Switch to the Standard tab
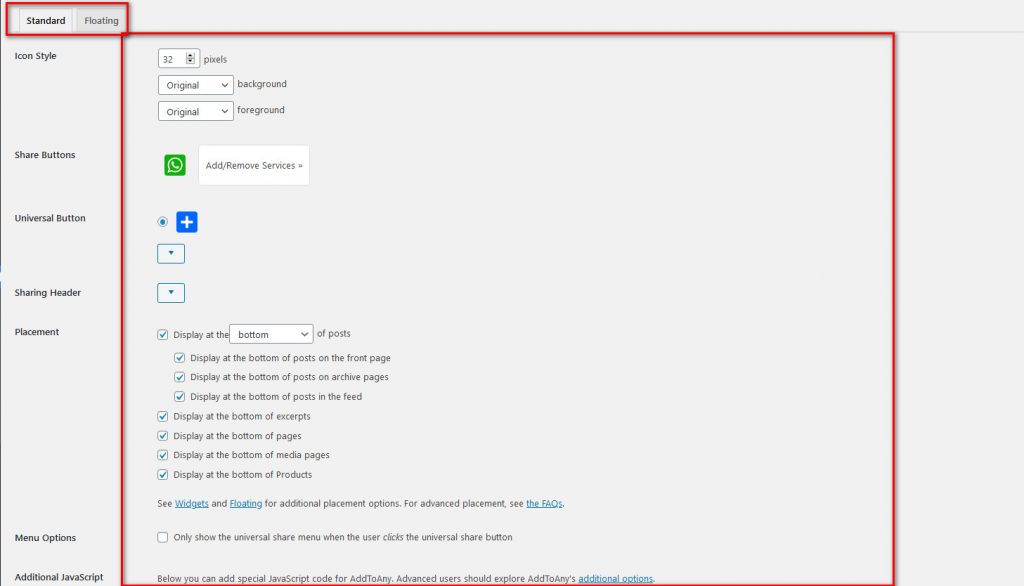Screen dimensions: 1024x586 pos(46,20)
